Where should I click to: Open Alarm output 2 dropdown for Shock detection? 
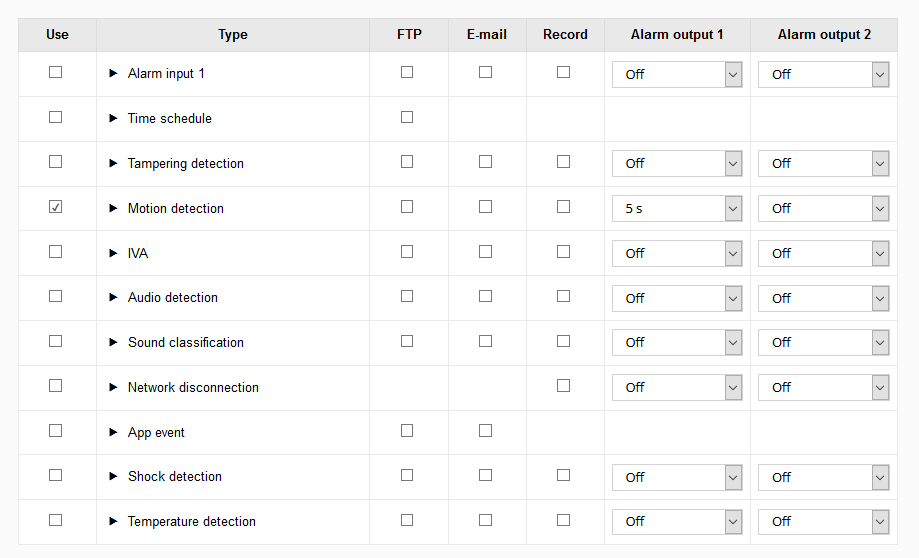823,478
